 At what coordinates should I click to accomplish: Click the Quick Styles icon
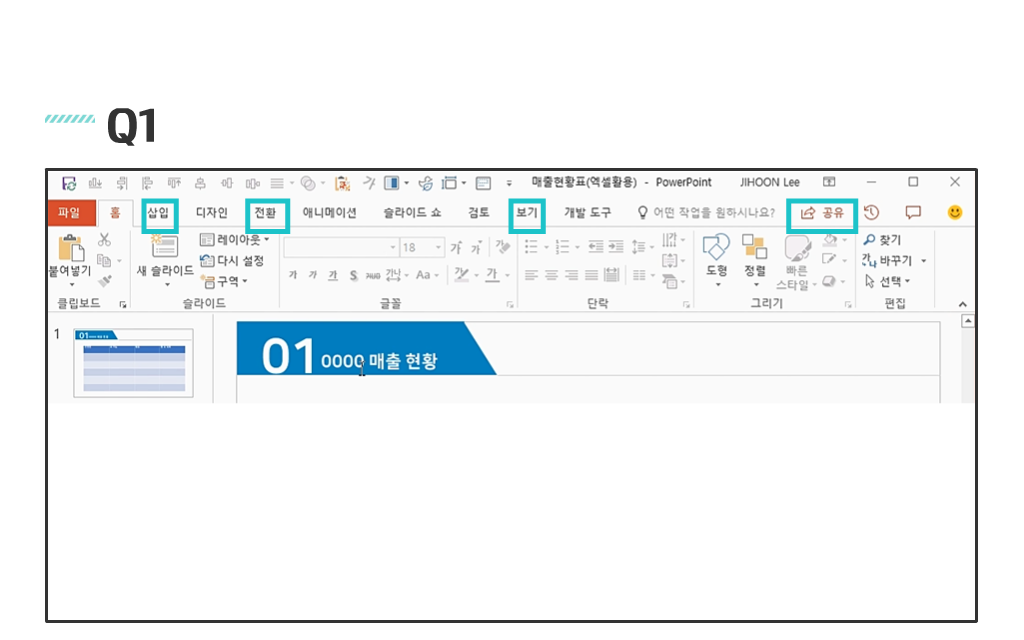pyautogui.click(x=797, y=248)
